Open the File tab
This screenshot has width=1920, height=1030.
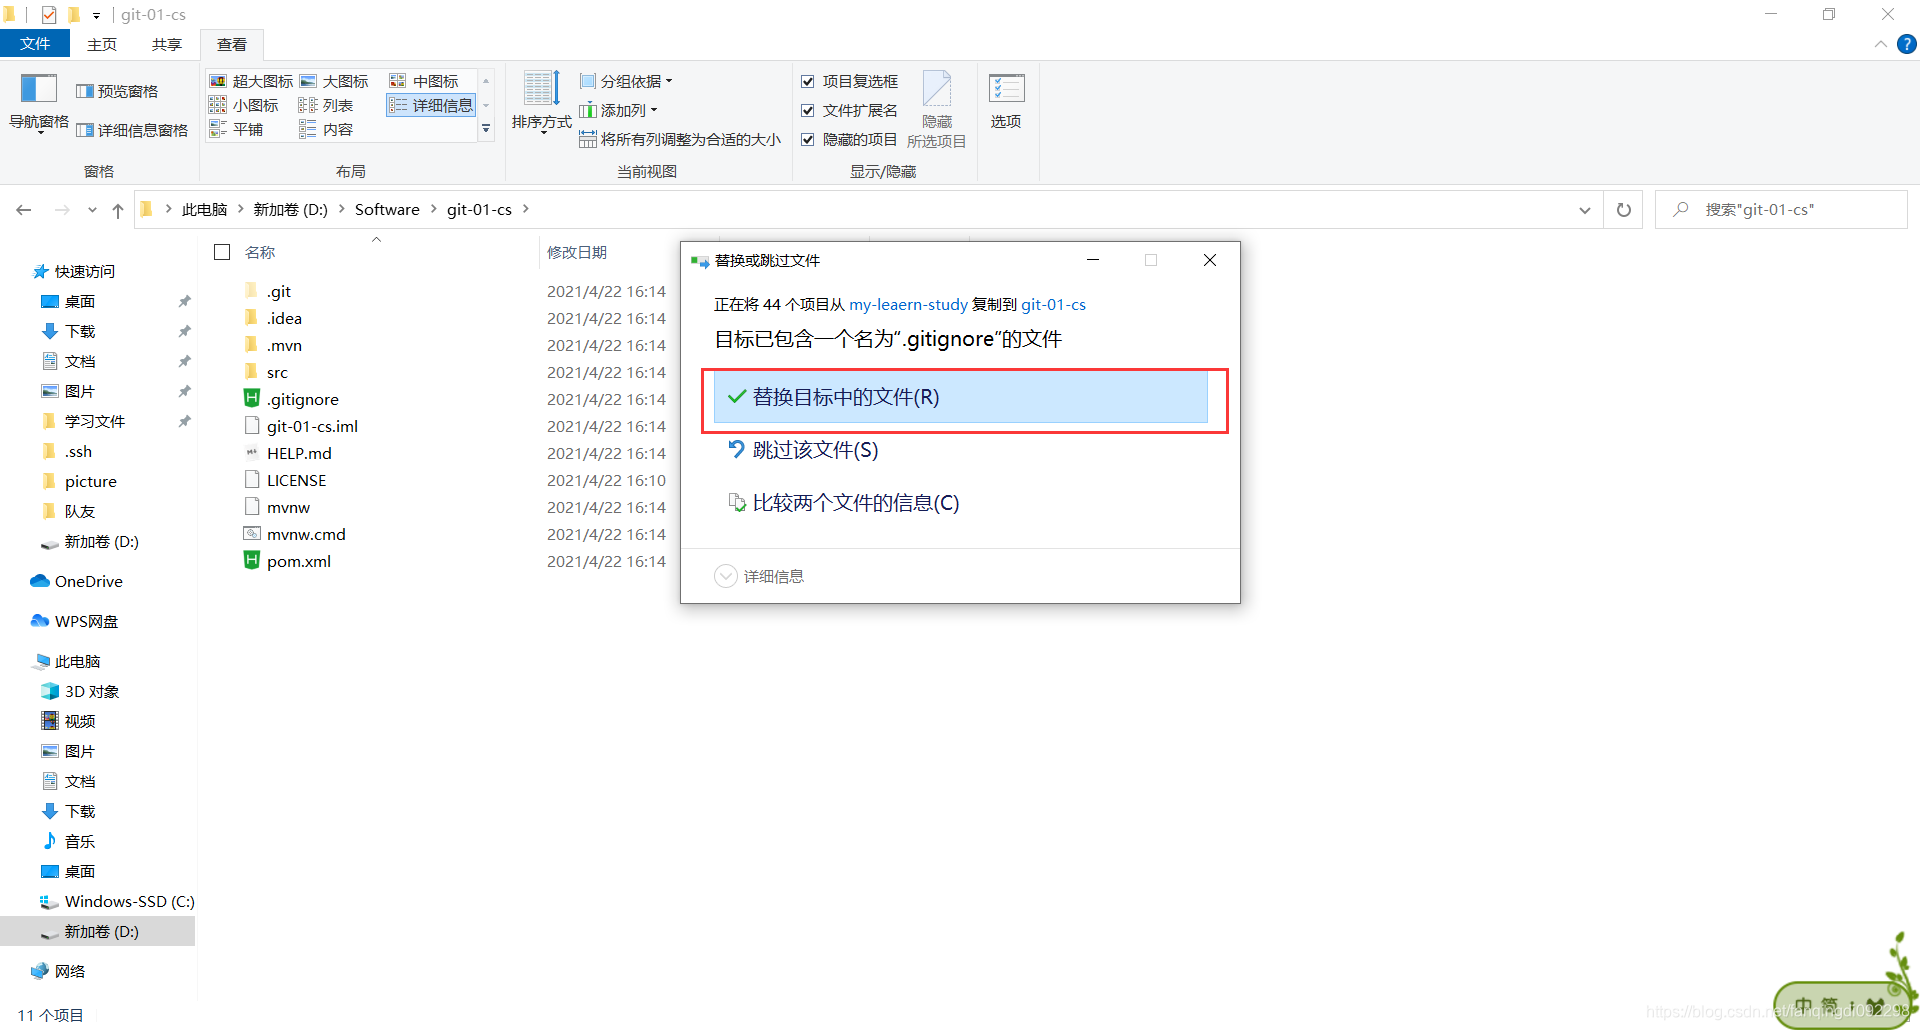pyautogui.click(x=35, y=44)
